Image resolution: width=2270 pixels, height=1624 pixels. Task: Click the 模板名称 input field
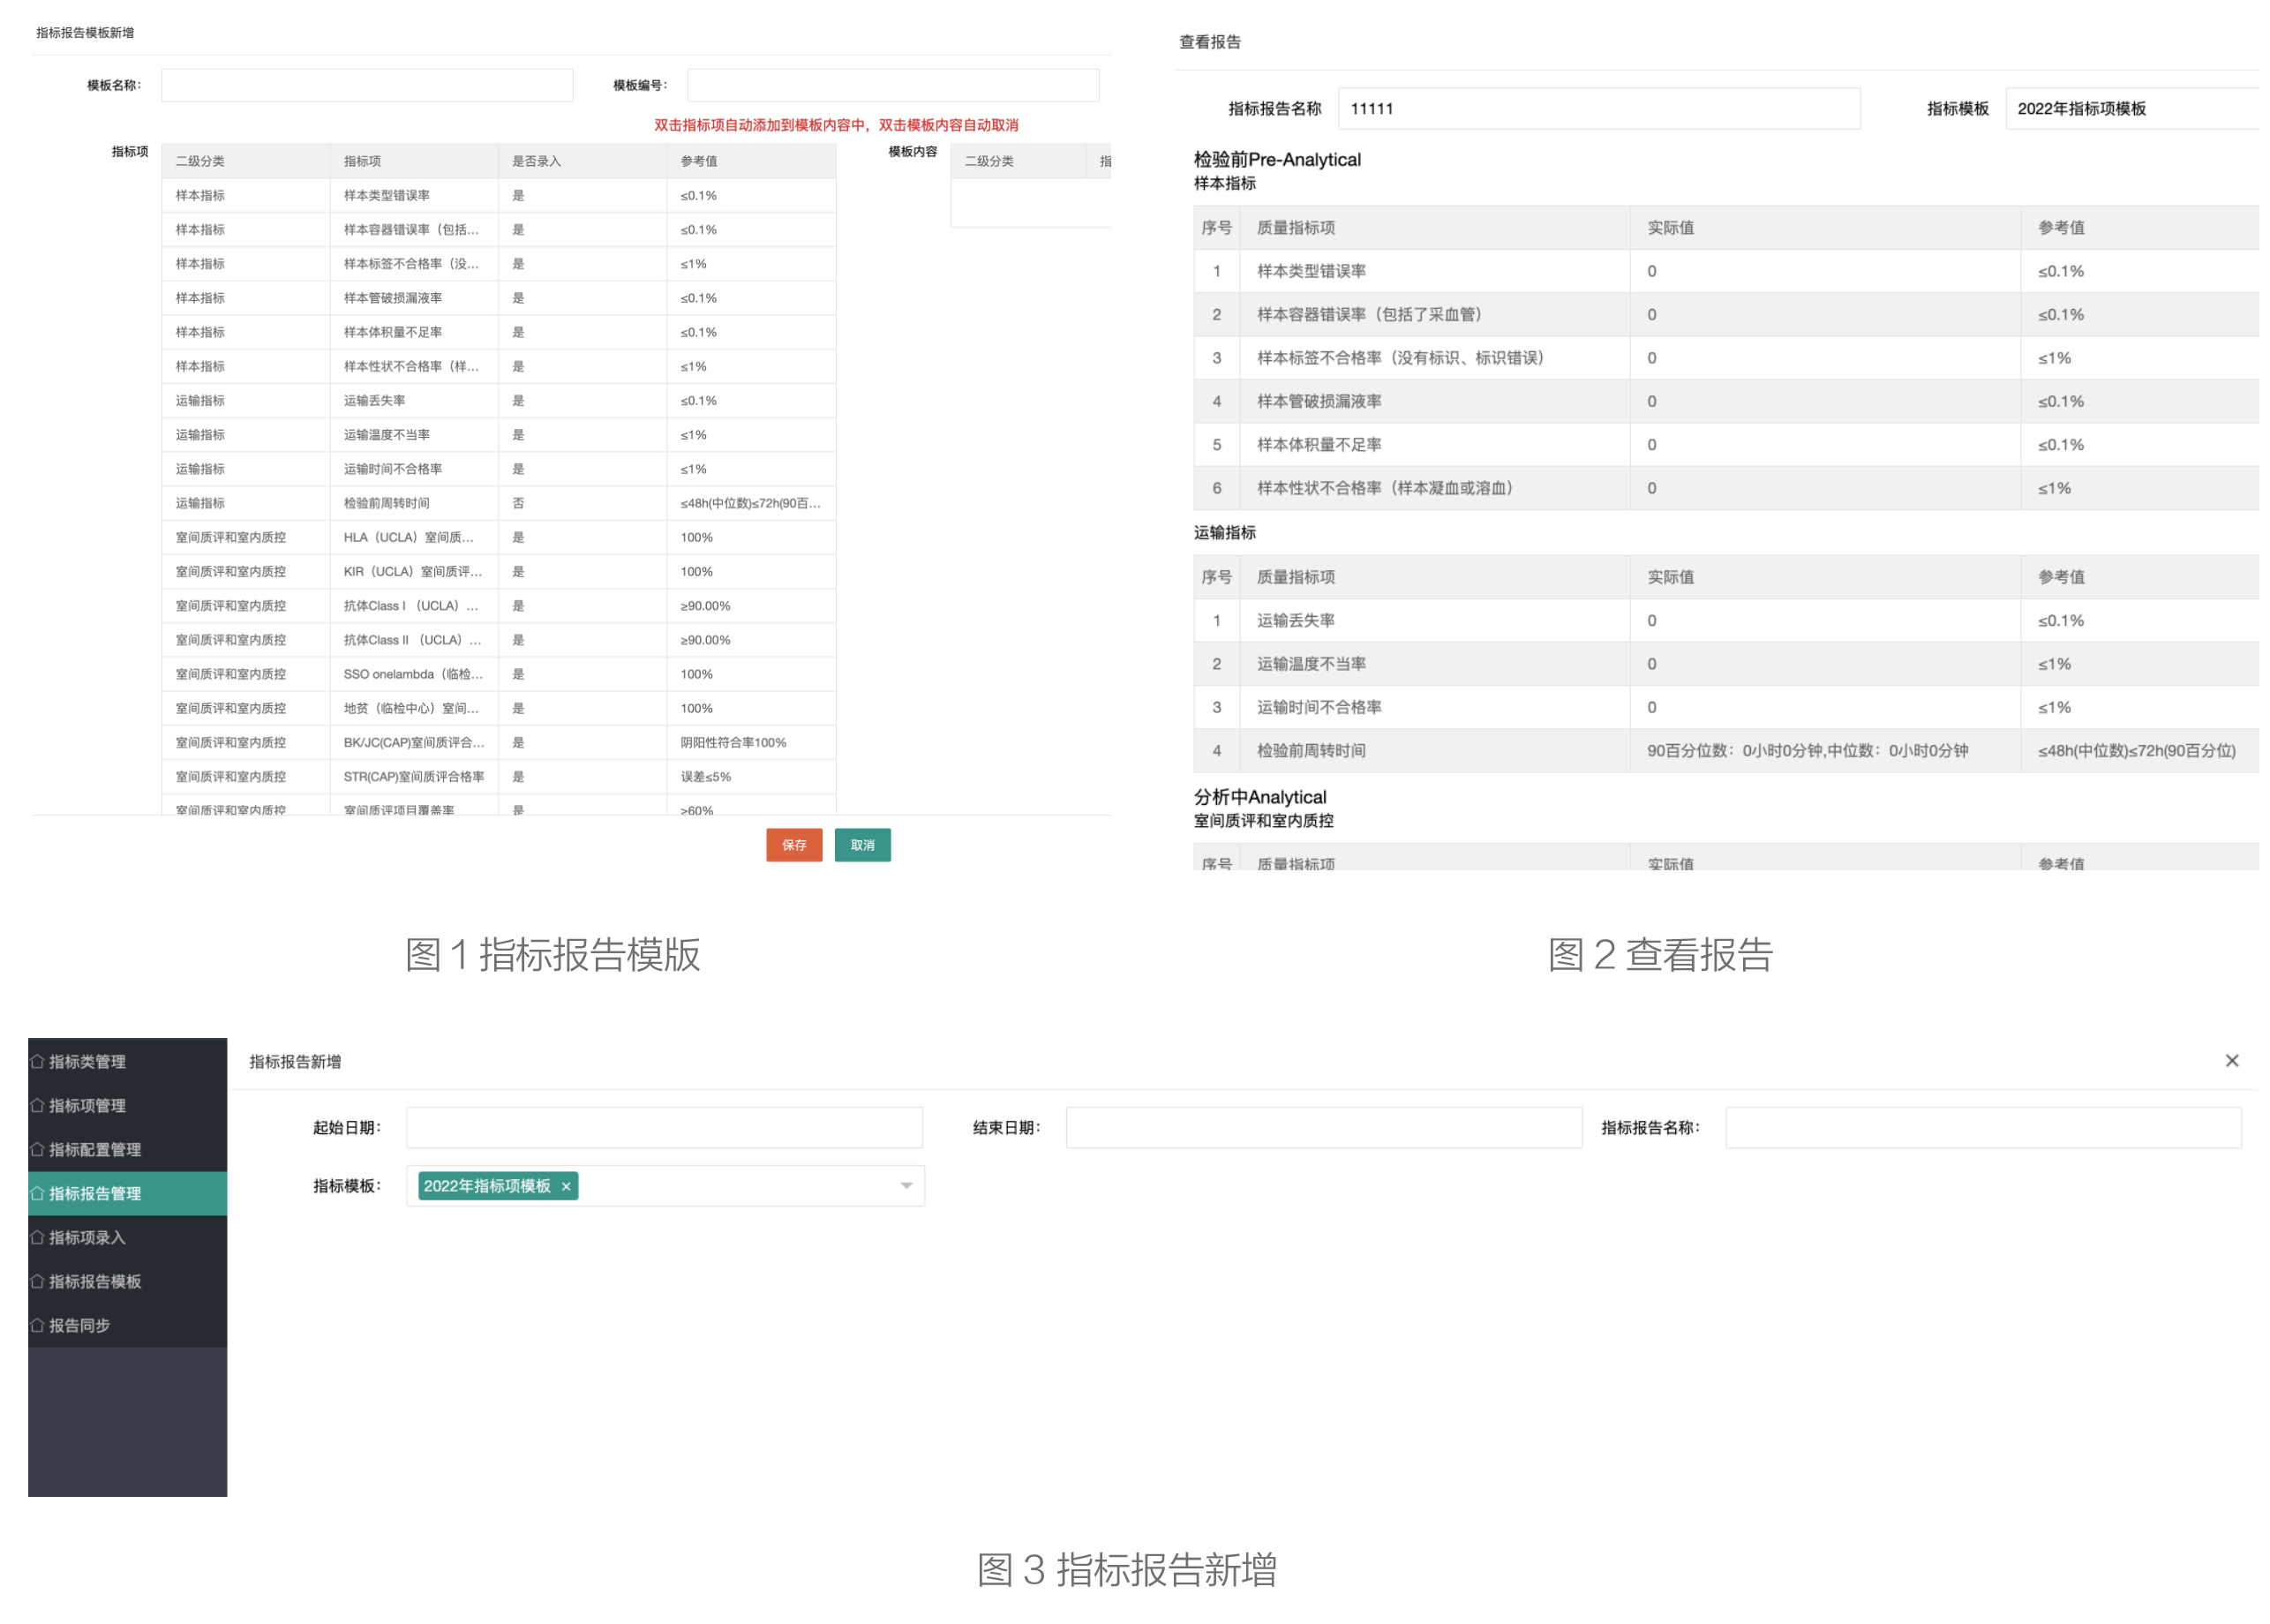(x=367, y=85)
